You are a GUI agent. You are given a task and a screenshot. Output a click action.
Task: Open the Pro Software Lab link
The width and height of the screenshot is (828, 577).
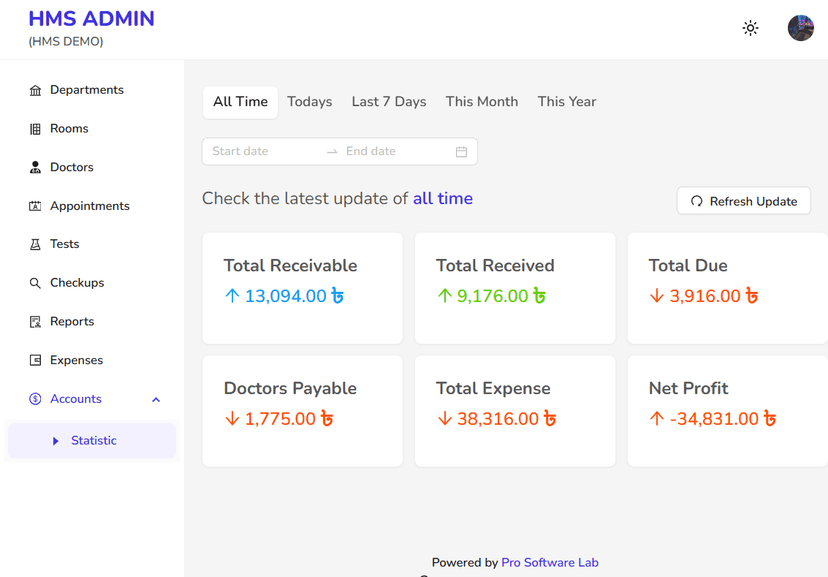pos(549,563)
